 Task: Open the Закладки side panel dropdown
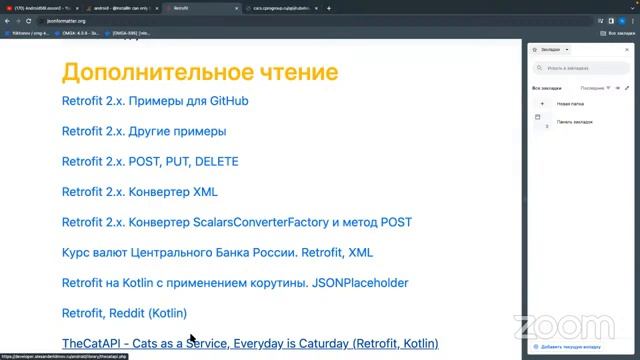point(555,50)
